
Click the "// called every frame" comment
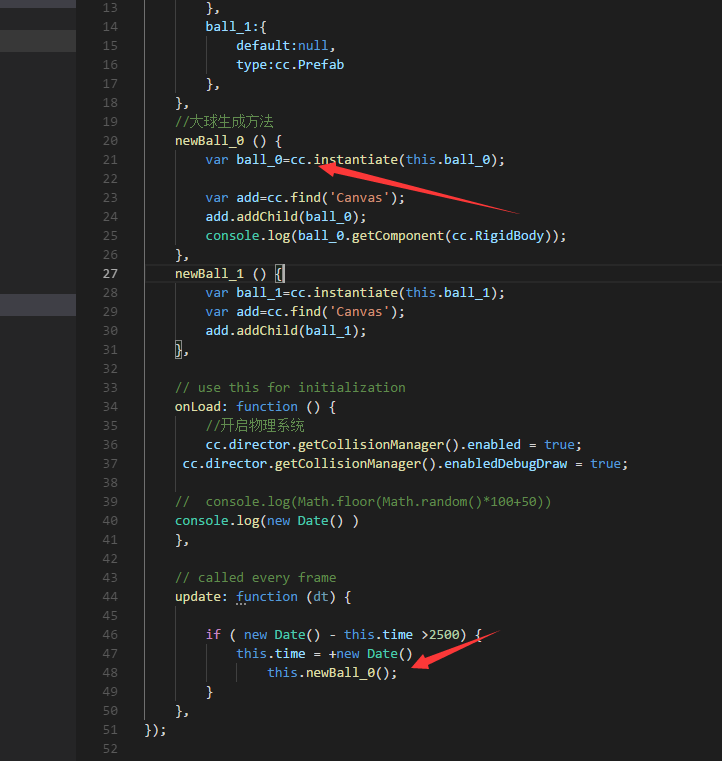(x=255, y=578)
